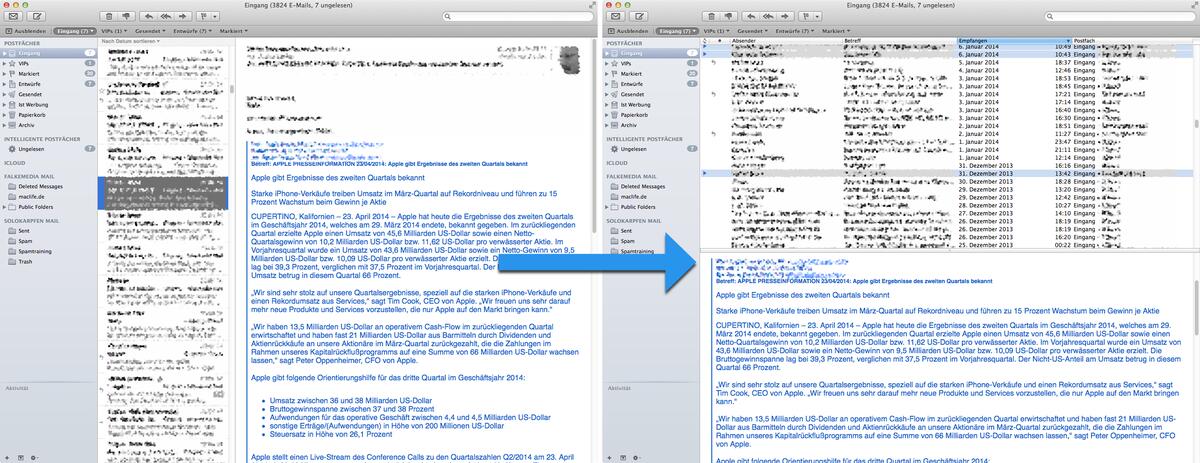Viewport: 1200px width, 463px height.
Task: Open maclife.de folder in left sidebar
Action: [49, 196]
